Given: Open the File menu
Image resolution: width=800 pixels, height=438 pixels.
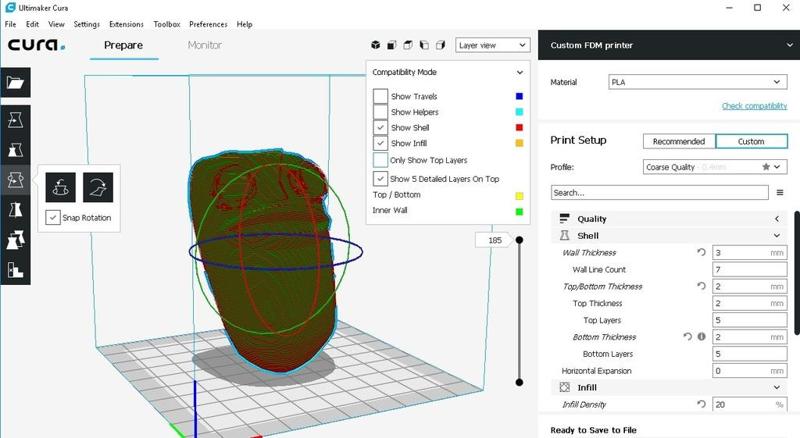Looking at the screenshot, I should coord(10,24).
